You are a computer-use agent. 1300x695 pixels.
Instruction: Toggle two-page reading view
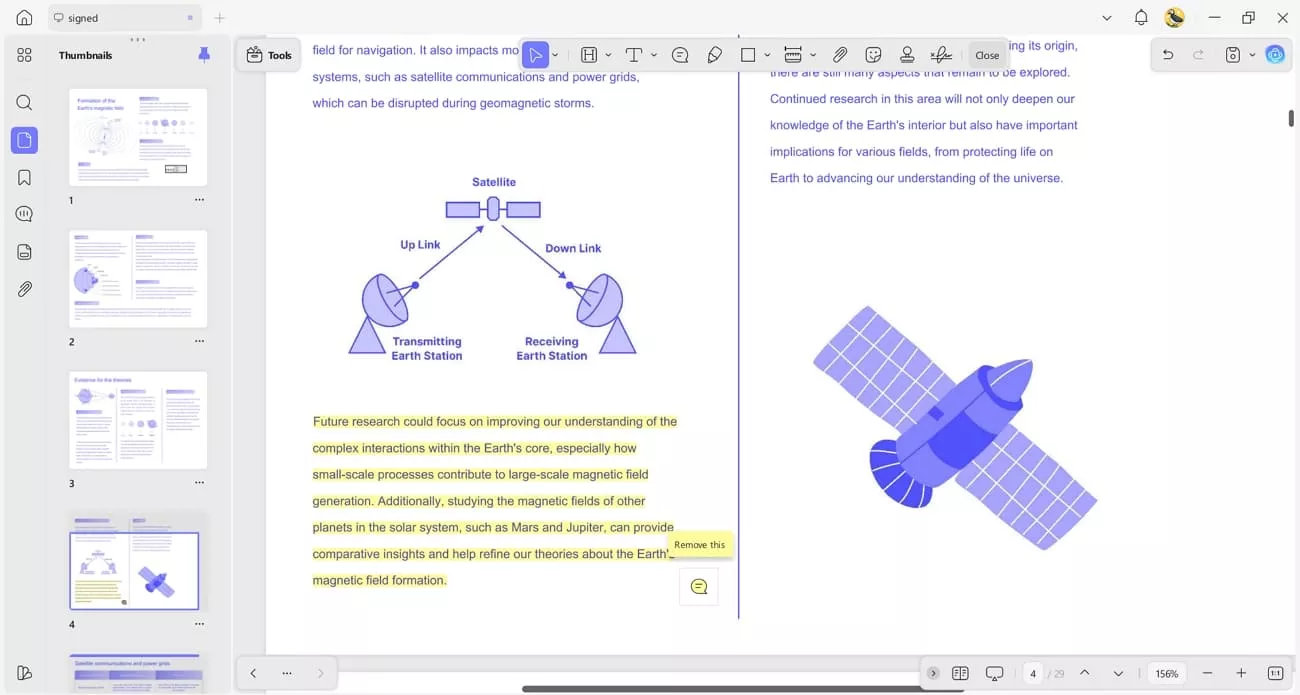point(961,673)
